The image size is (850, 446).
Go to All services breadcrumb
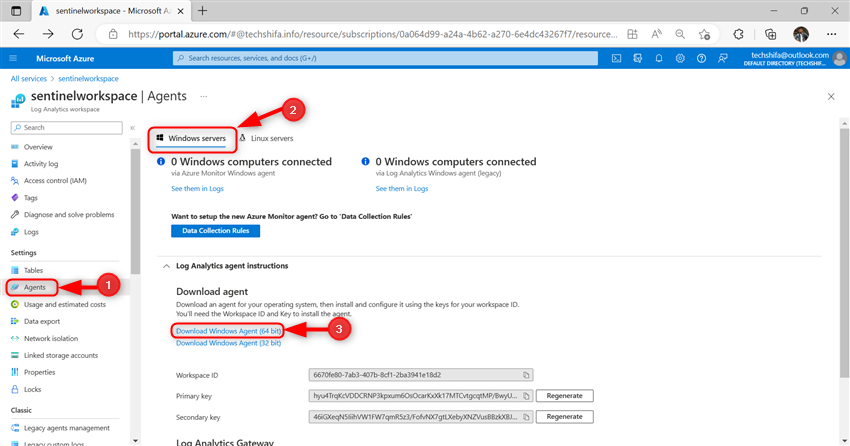pyautogui.click(x=29, y=79)
